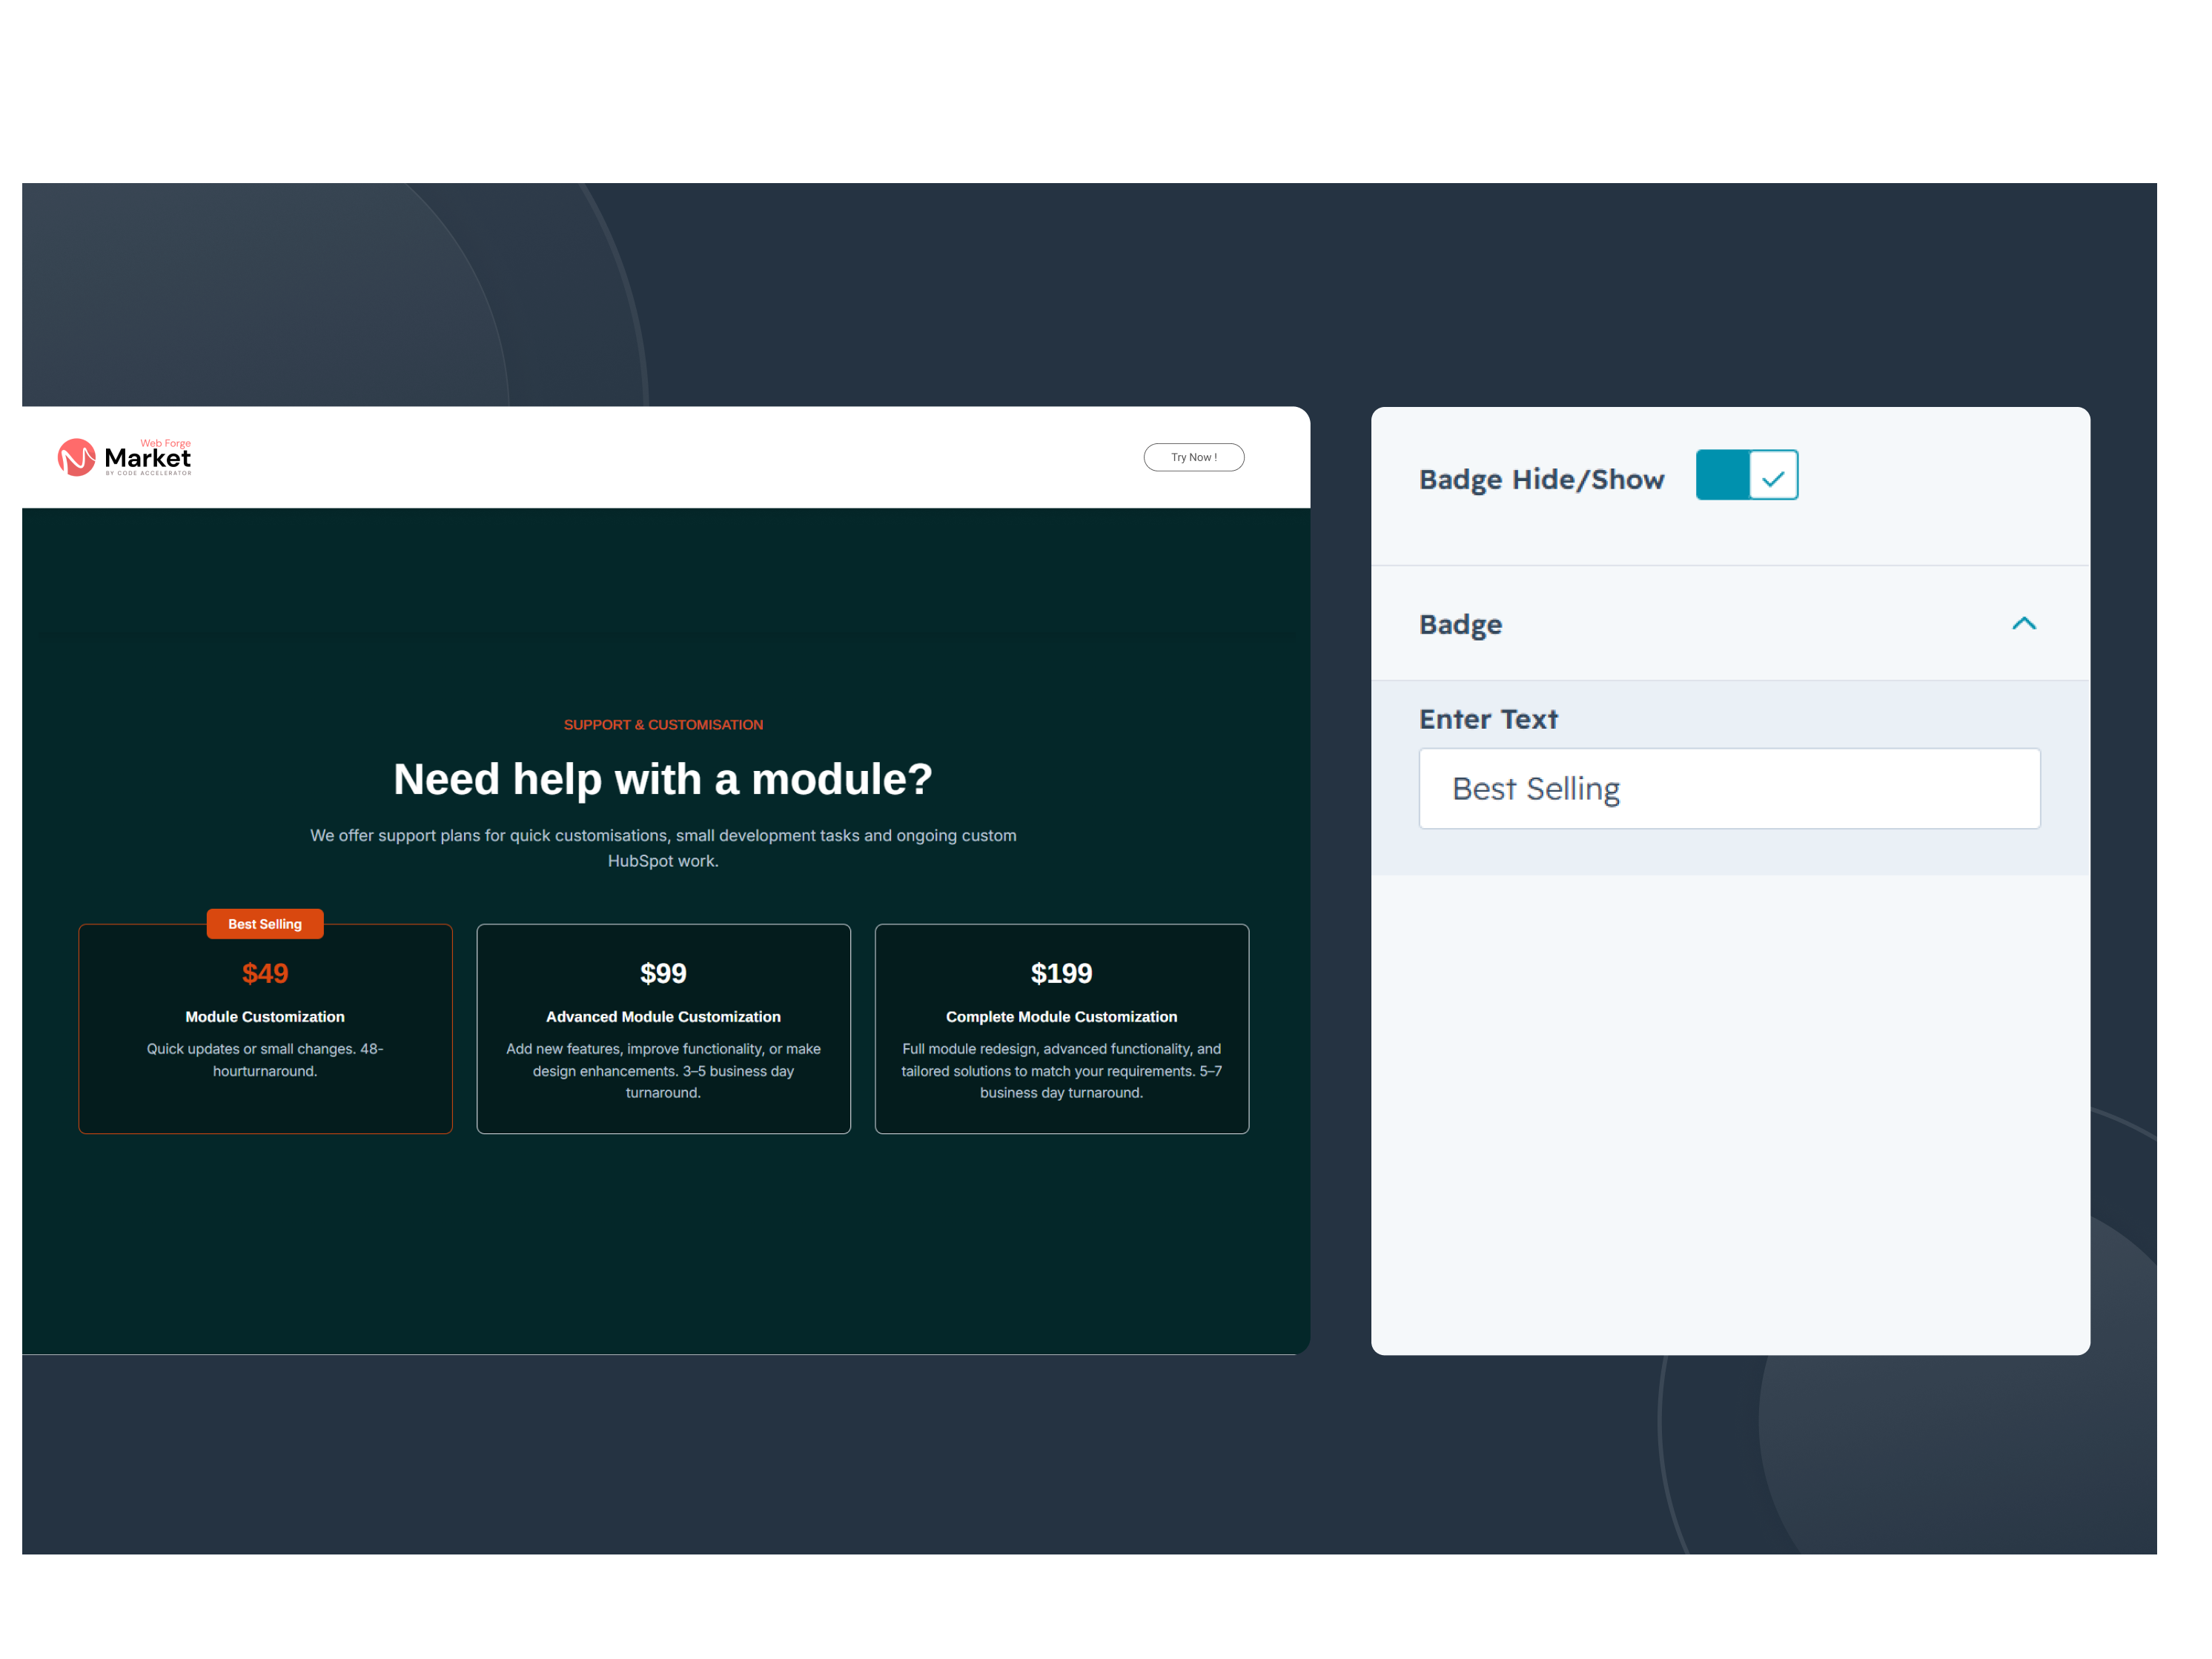The height and width of the screenshot is (1659, 2212).
Task: Click the Full module redesign description text
Action: tap(1061, 1071)
